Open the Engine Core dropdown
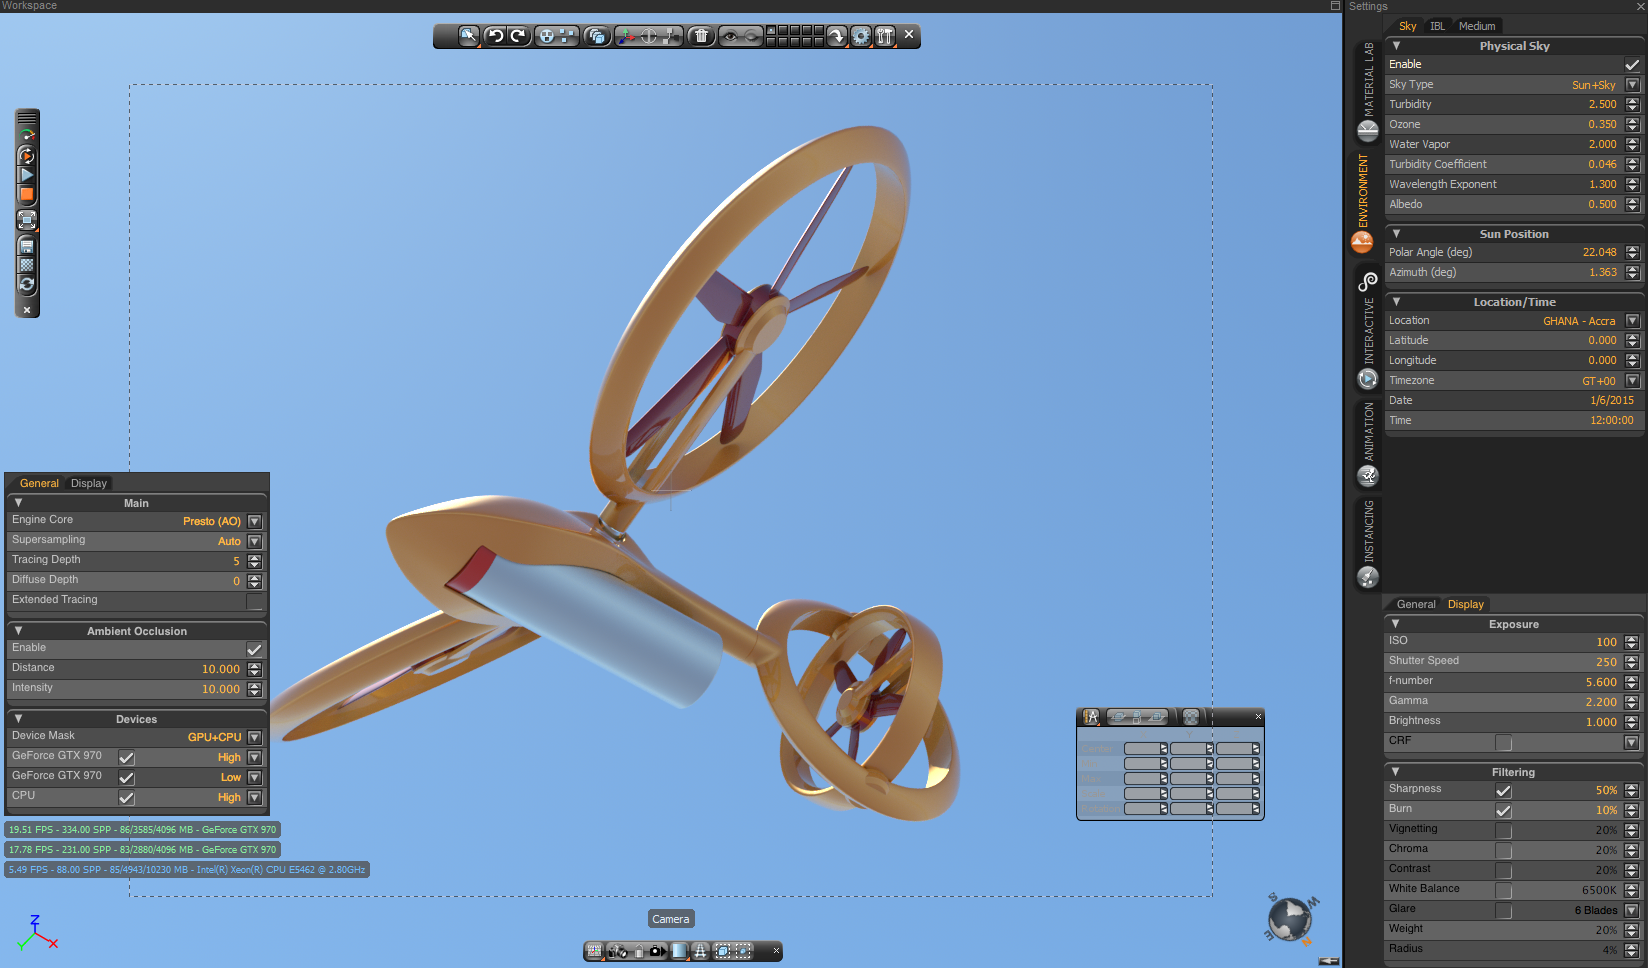The width and height of the screenshot is (1648, 968). [254, 521]
